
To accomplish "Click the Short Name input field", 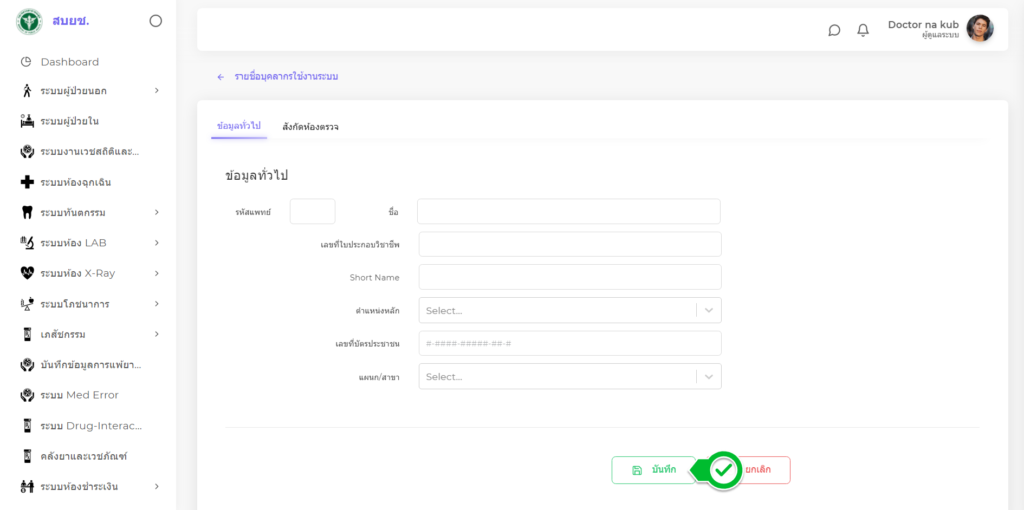I will (569, 277).
